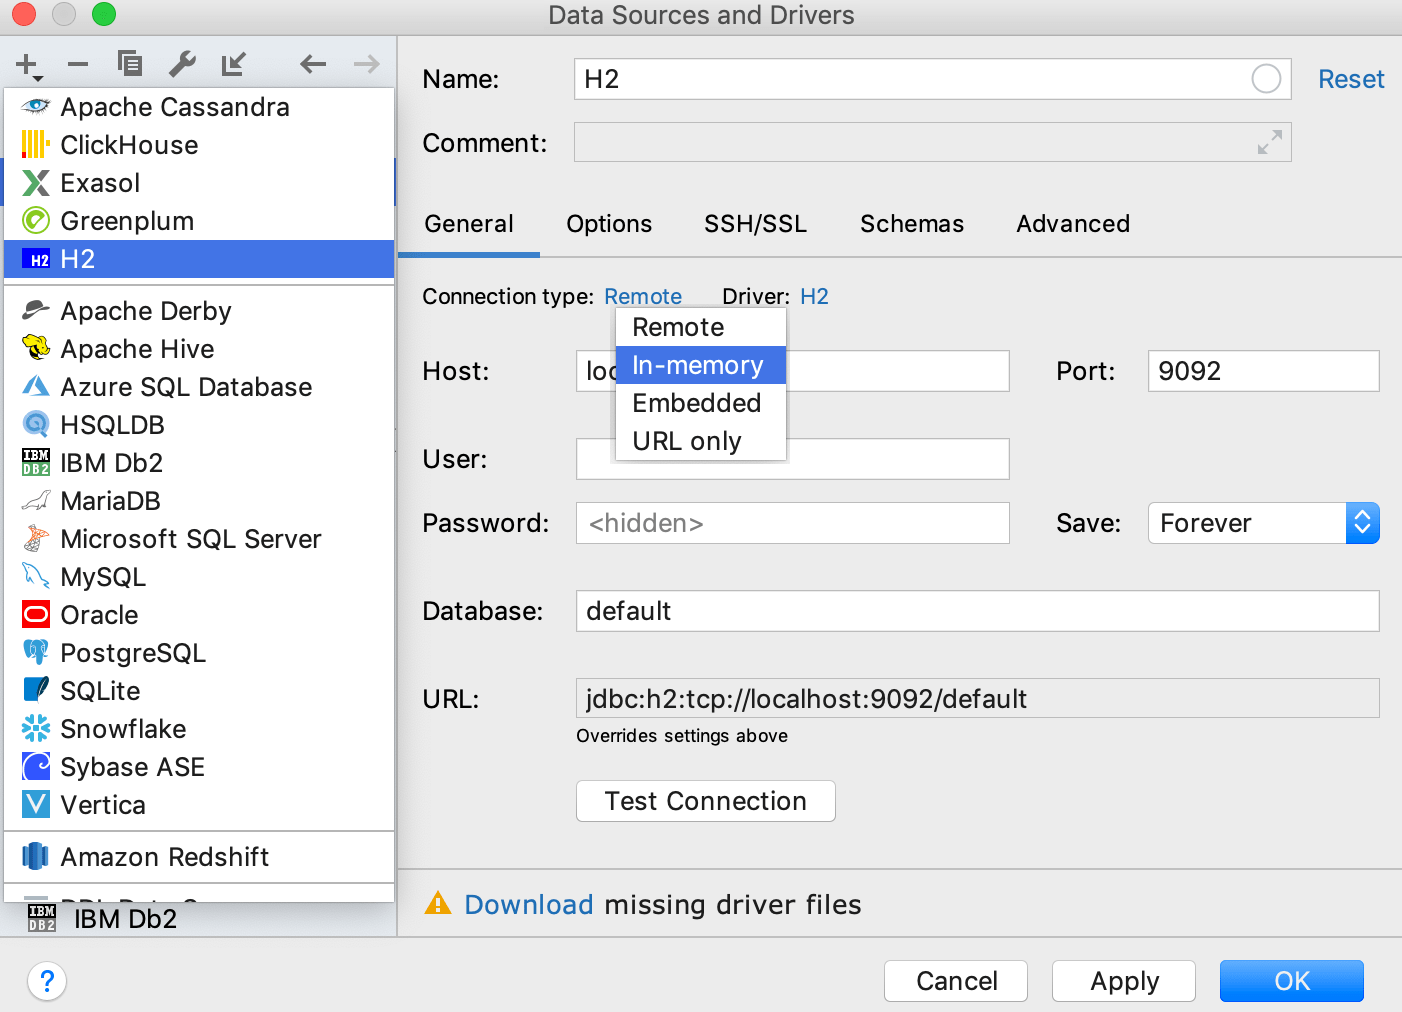Select Amazon Redshift data source
1402x1012 pixels.
coord(199,857)
